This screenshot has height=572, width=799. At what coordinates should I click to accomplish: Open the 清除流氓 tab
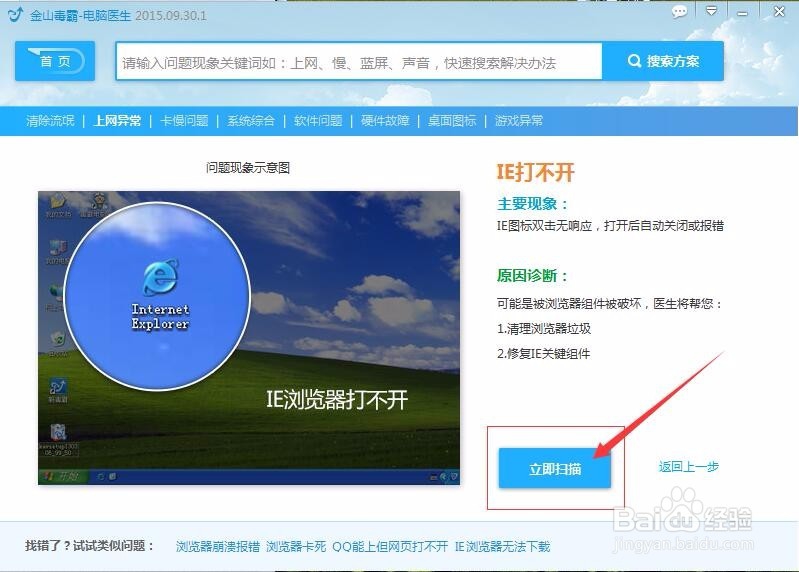(50, 121)
